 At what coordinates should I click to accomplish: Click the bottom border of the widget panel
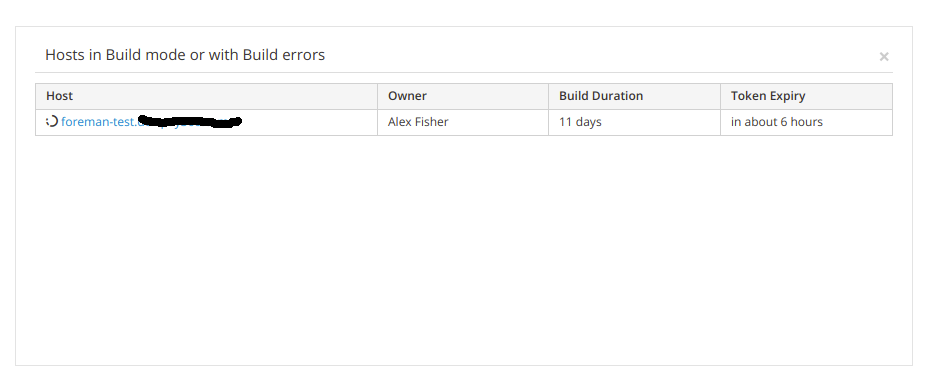click(464, 365)
